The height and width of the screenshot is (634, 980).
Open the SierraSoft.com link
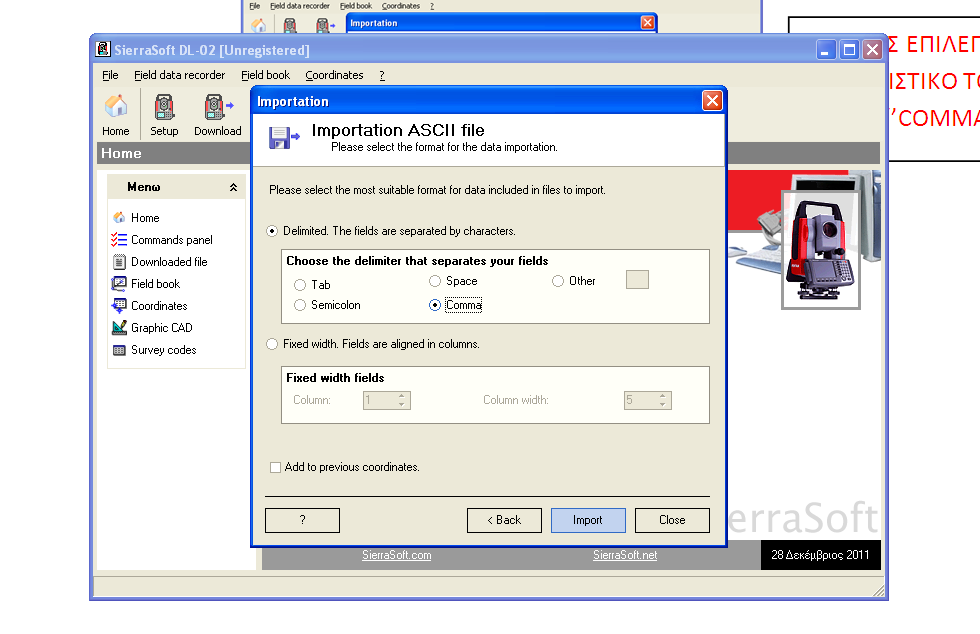[x=397, y=555]
